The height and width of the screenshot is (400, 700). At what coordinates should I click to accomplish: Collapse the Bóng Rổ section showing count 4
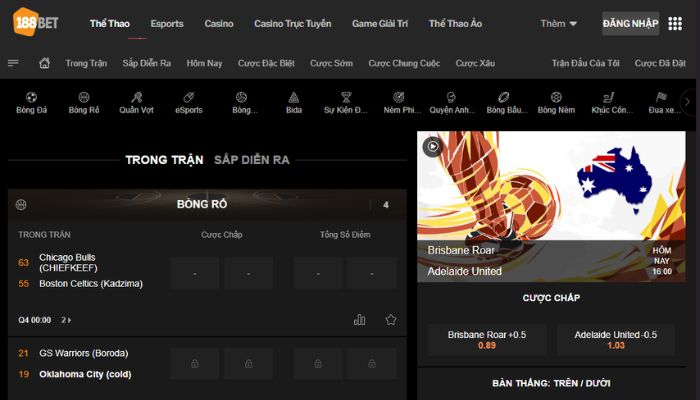386,204
